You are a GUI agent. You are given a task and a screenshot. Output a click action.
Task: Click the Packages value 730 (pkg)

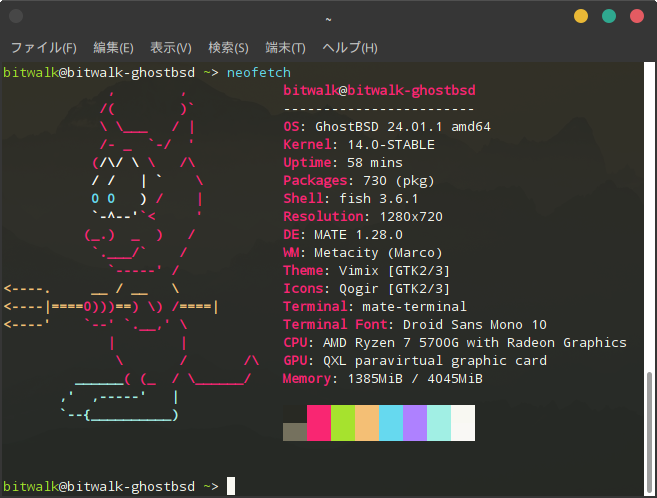(x=398, y=181)
